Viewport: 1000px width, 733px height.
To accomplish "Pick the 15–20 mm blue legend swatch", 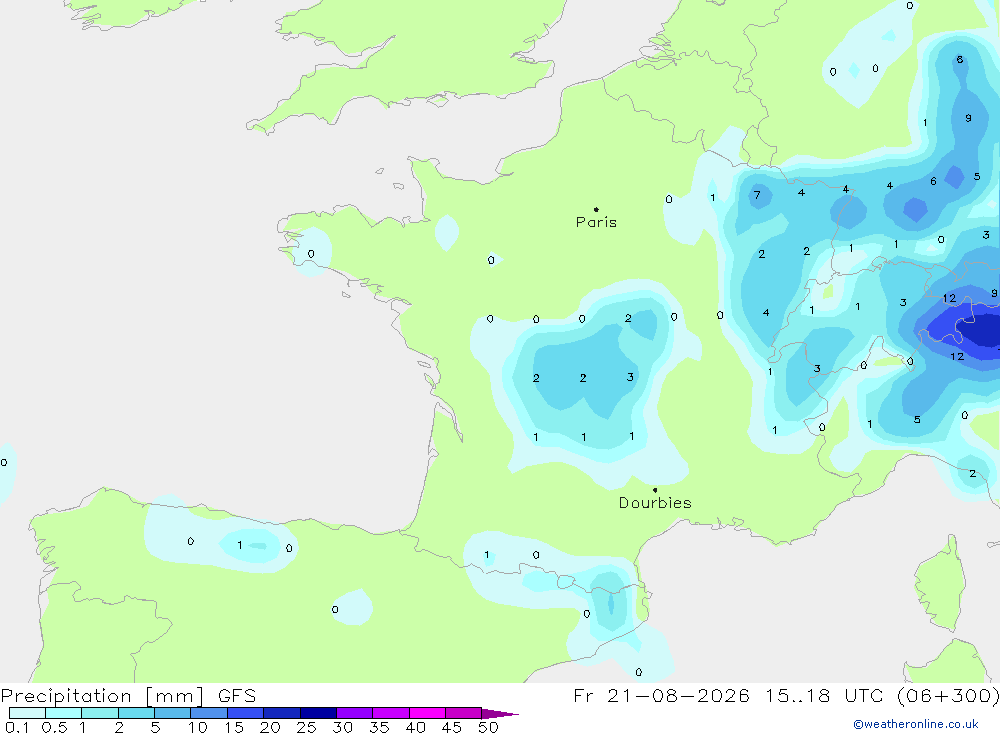I will 245,713.
